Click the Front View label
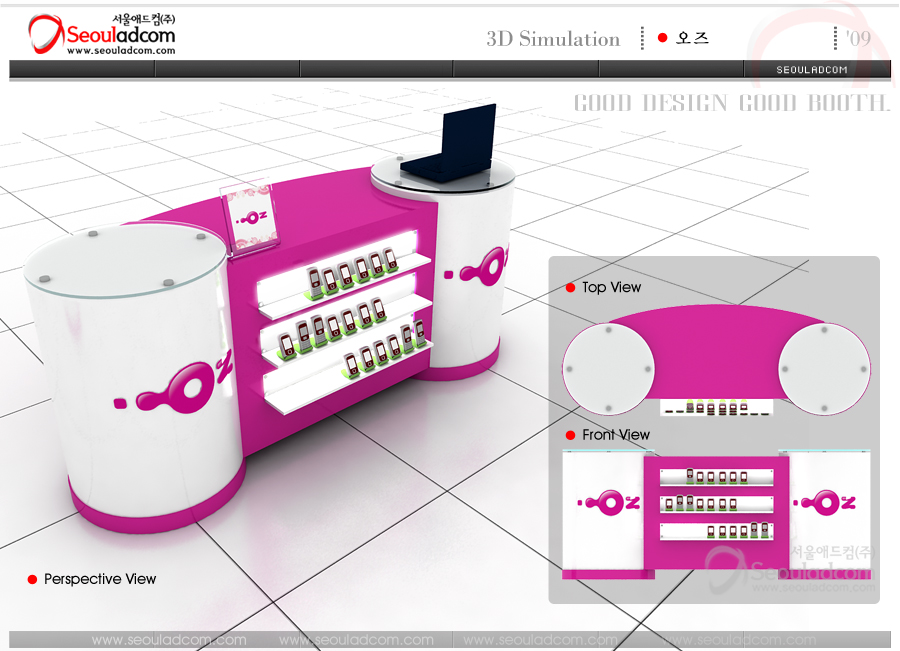This screenshot has width=900, height=651. tap(615, 435)
